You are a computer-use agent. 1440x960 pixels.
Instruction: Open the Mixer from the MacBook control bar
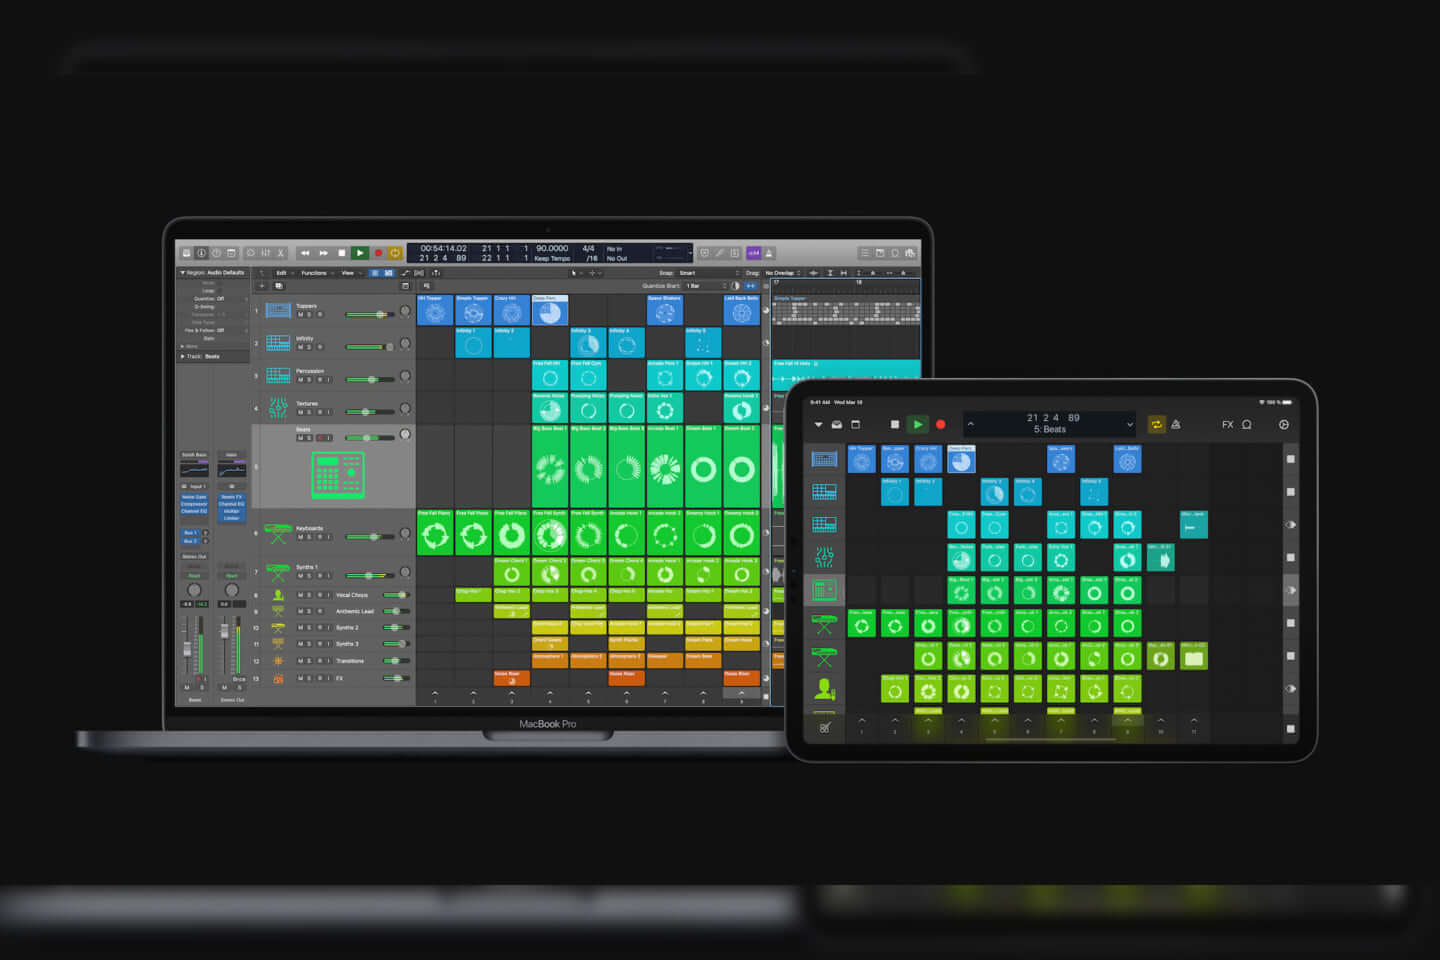[x=266, y=253]
